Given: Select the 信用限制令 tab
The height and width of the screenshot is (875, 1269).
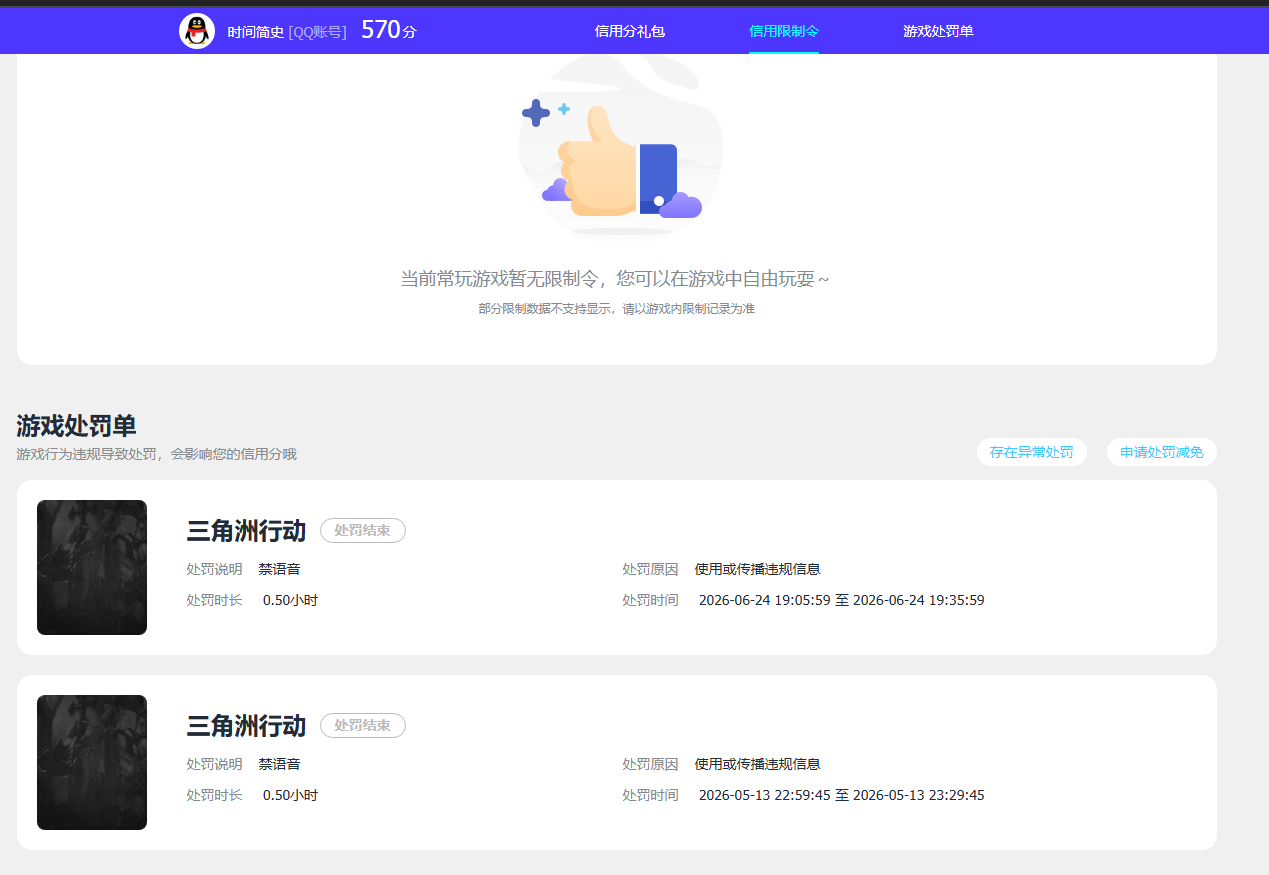Looking at the screenshot, I should pyautogui.click(x=784, y=31).
